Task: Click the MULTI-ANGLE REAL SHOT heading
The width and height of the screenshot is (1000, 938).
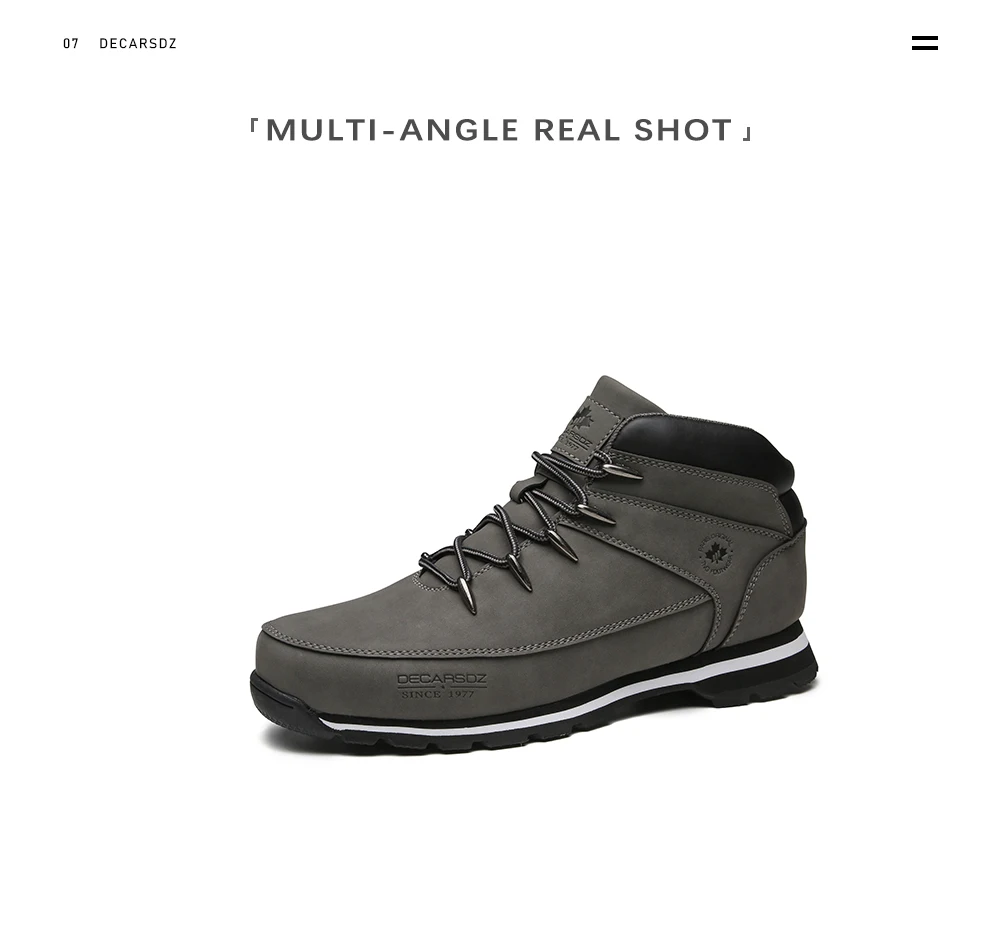Action: click(x=500, y=130)
